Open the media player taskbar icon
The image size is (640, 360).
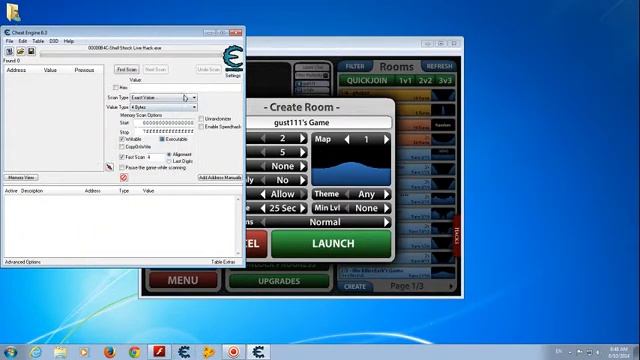pyautogui.click(x=84, y=352)
